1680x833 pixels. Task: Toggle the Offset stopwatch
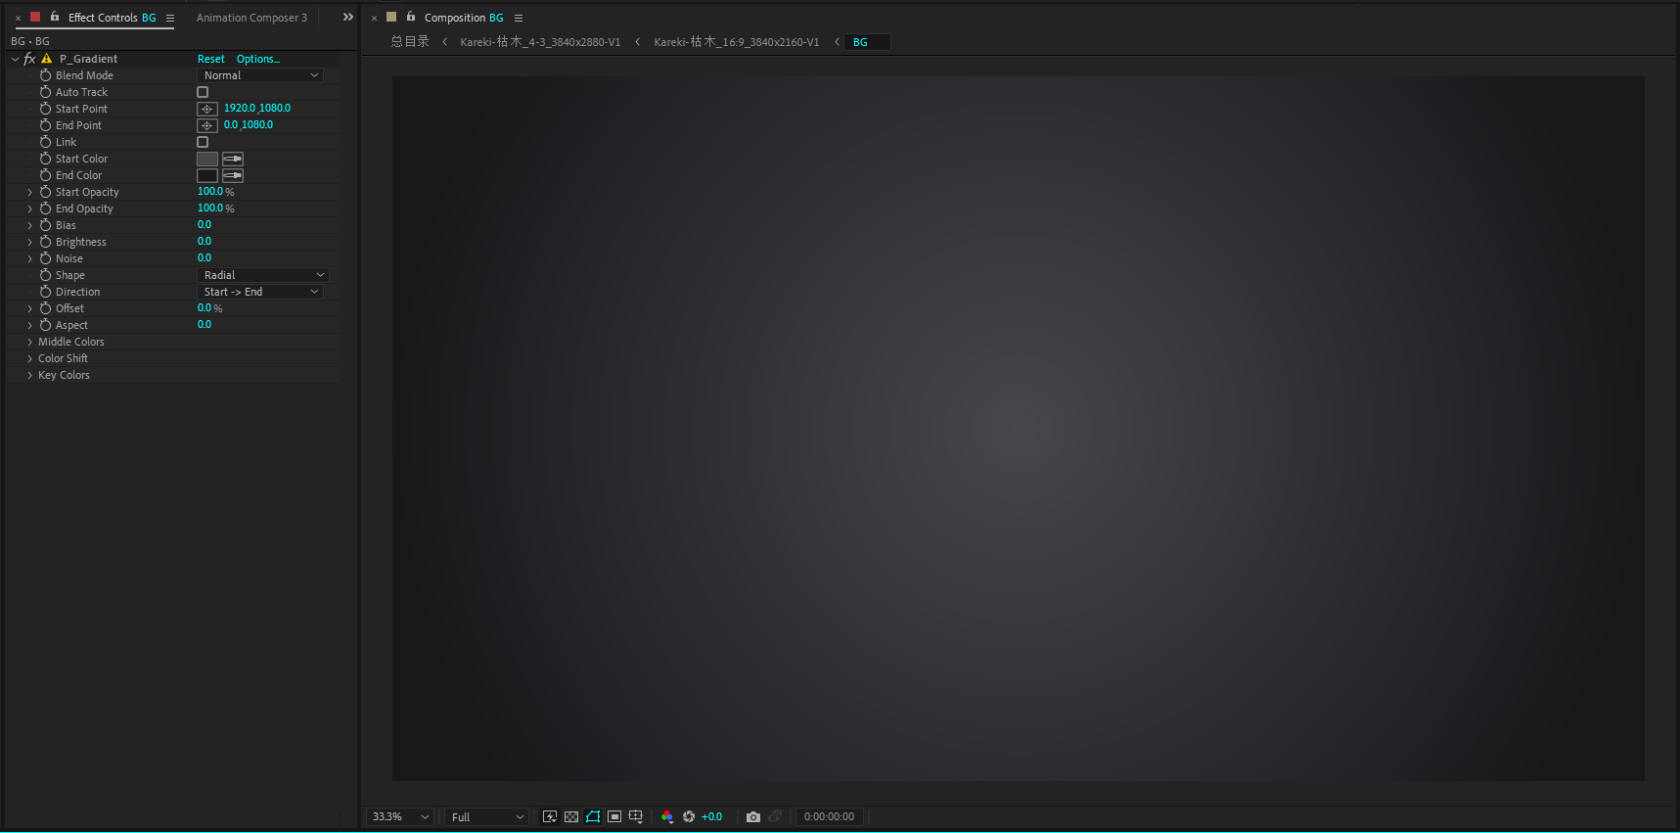(x=45, y=308)
